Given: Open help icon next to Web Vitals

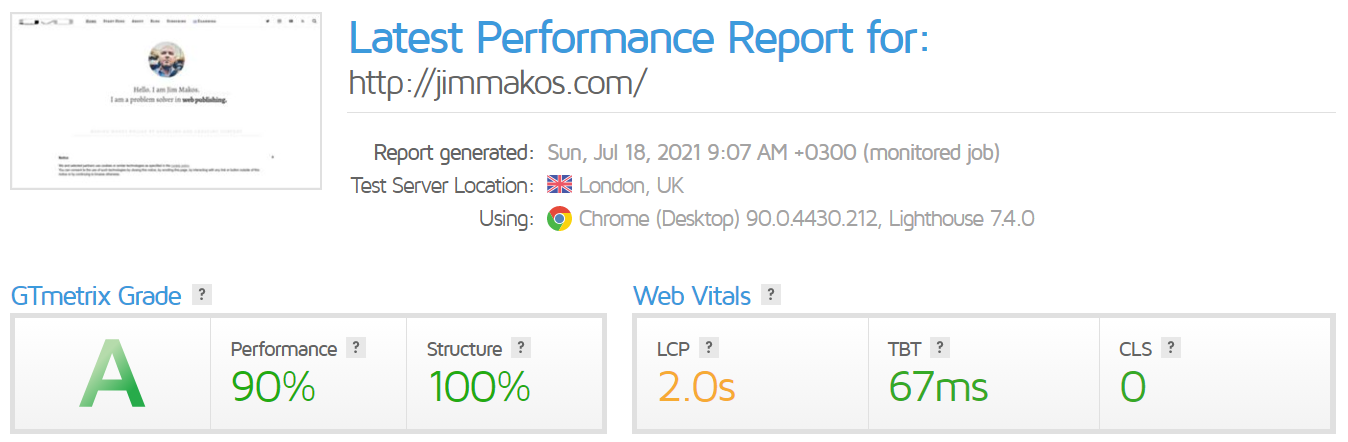Looking at the screenshot, I should (x=770, y=295).
